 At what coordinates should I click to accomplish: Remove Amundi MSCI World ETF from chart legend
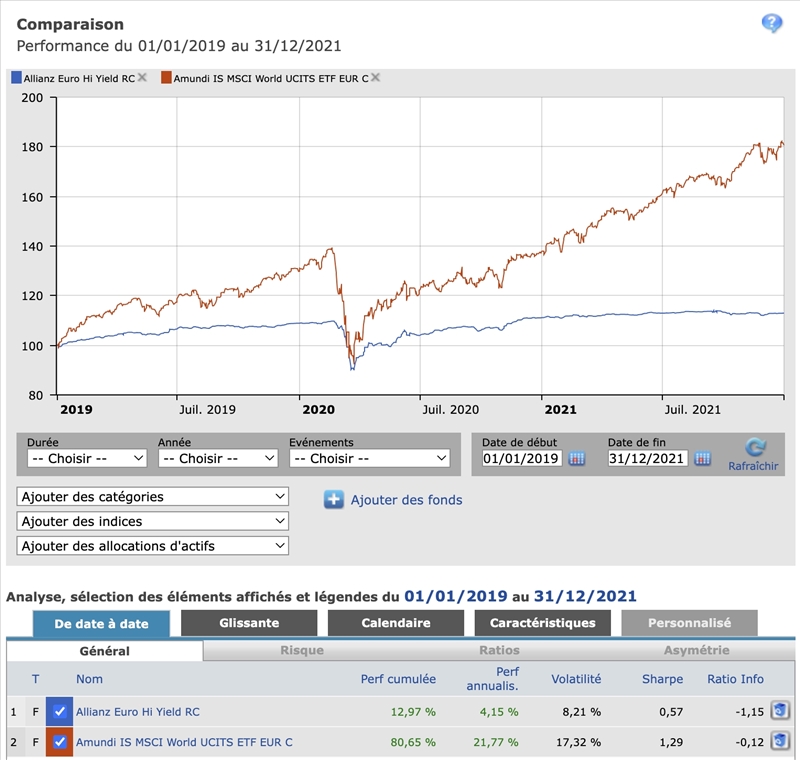(375, 77)
